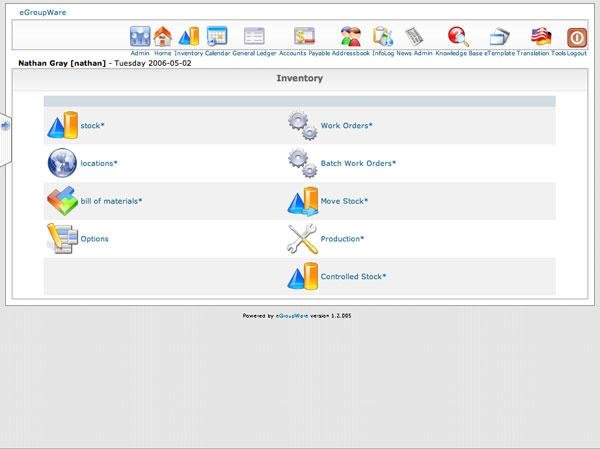Open the InfoLog clipboard icon
Image resolution: width=600 pixels, height=449 pixels.
click(383, 36)
